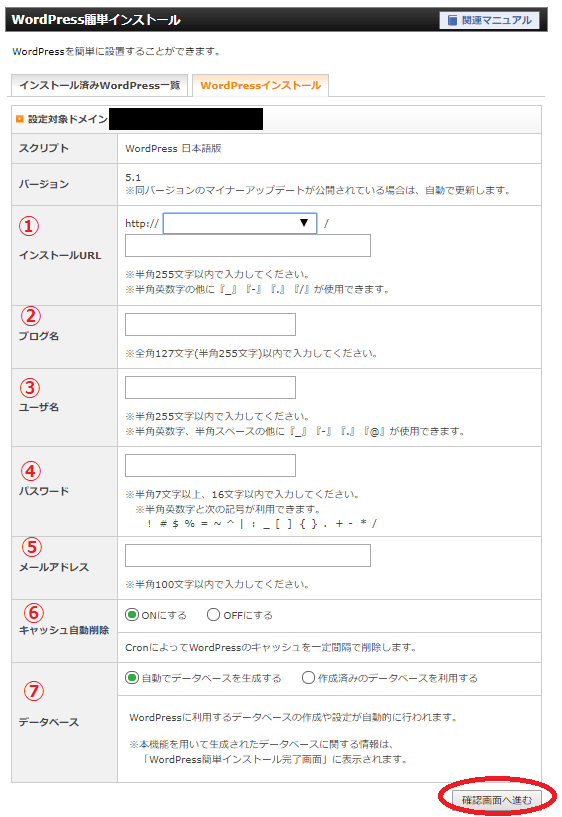Select OFFにする for cache auto-delete
The height and width of the screenshot is (817, 562).
point(213,615)
